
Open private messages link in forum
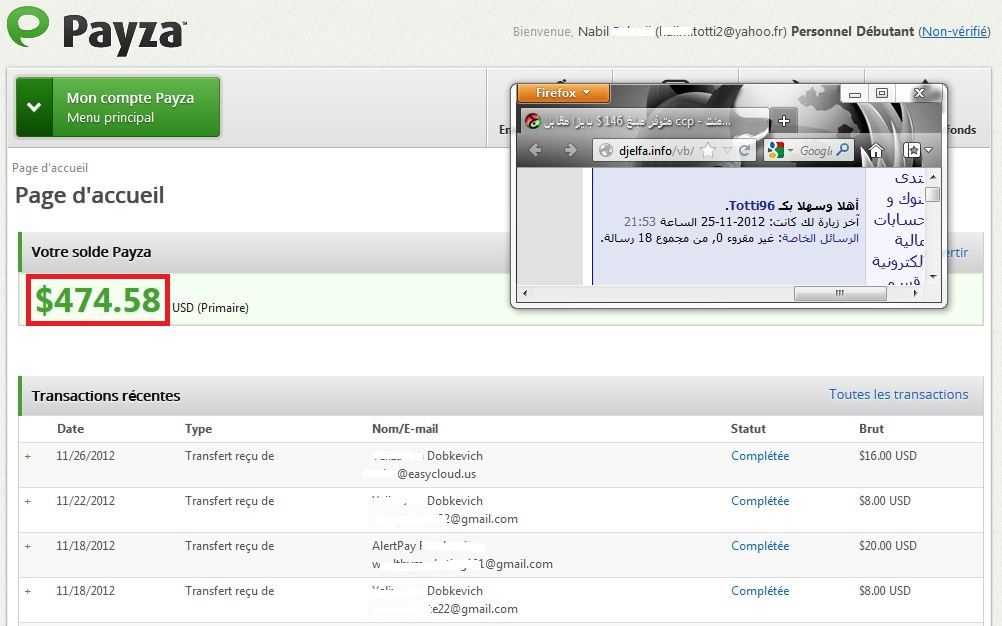click(x=821, y=238)
